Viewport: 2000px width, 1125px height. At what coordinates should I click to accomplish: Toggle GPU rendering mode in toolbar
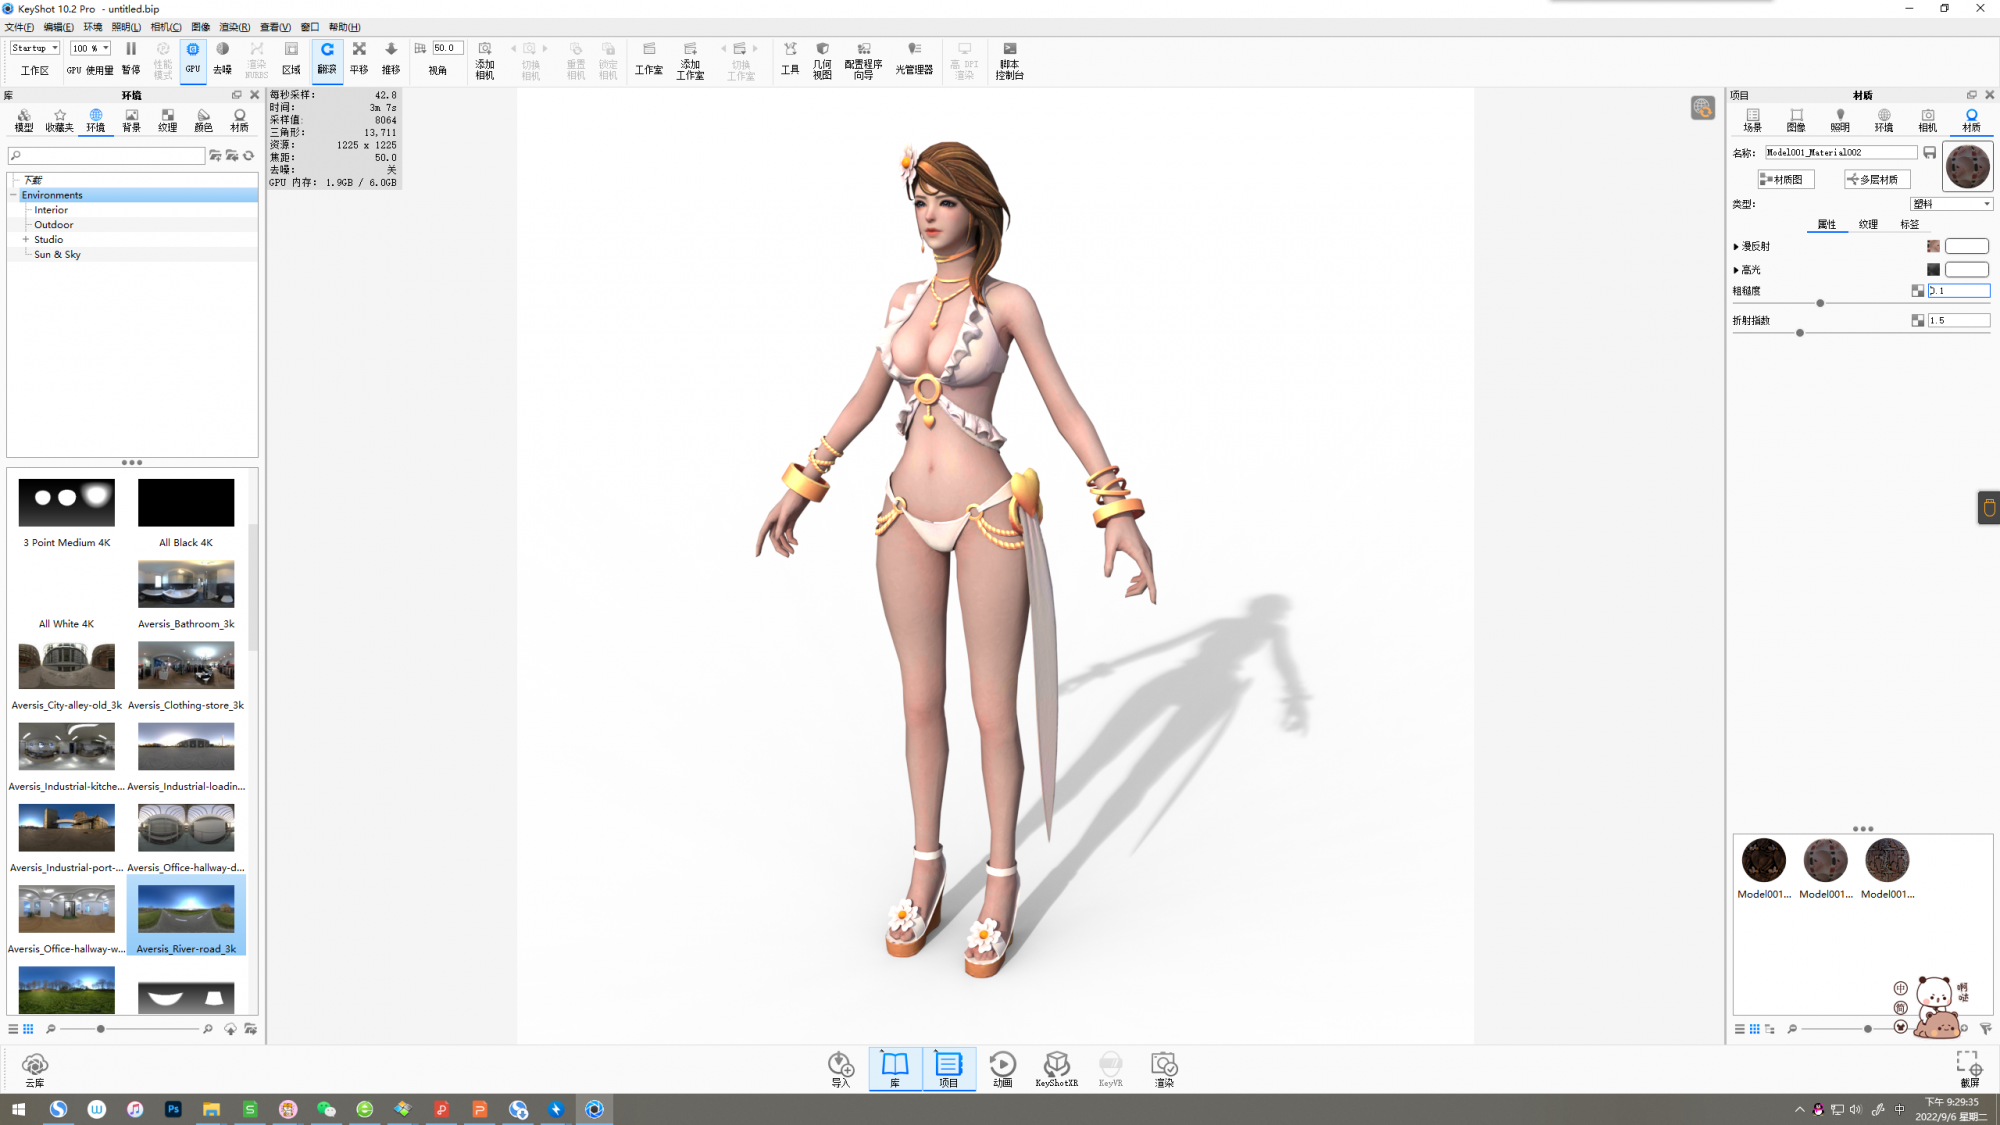pyautogui.click(x=193, y=59)
